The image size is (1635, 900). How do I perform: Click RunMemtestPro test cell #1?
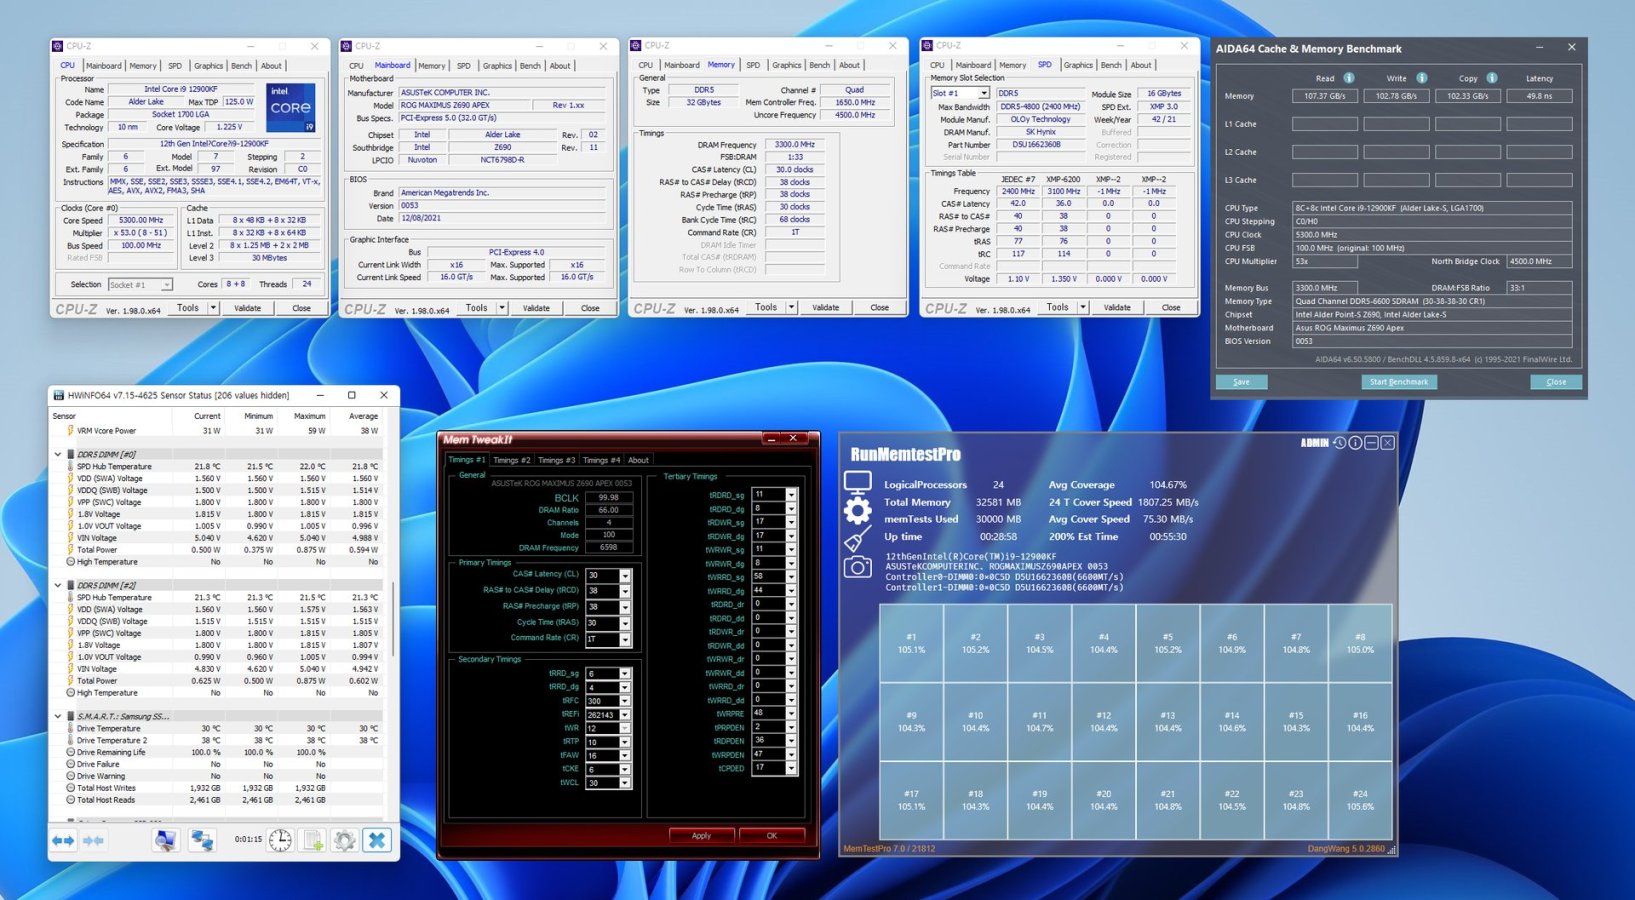point(911,643)
